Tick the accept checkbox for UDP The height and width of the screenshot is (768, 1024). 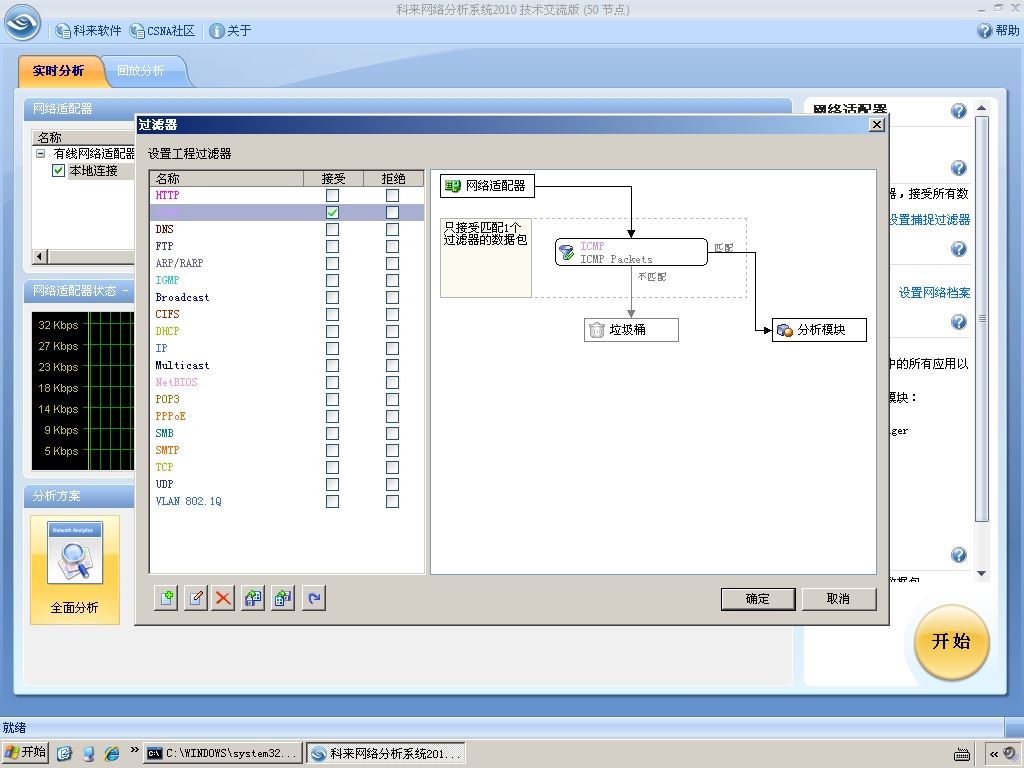tap(332, 484)
